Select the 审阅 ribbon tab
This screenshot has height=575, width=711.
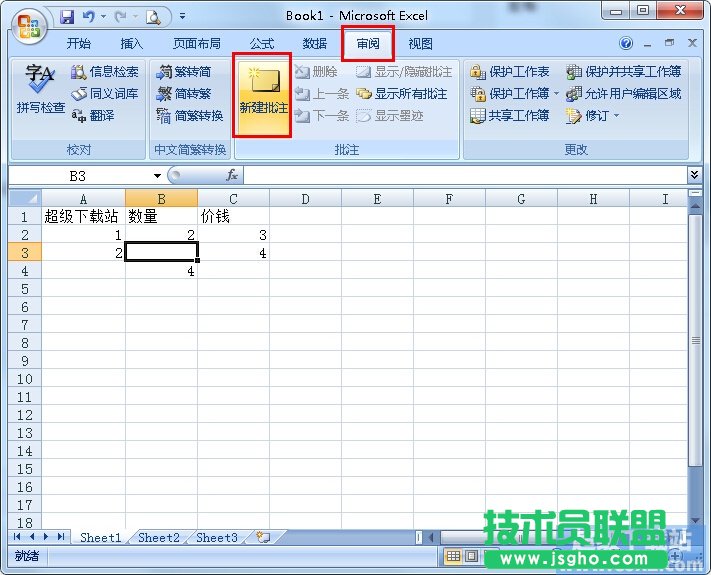(x=368, y=44)
